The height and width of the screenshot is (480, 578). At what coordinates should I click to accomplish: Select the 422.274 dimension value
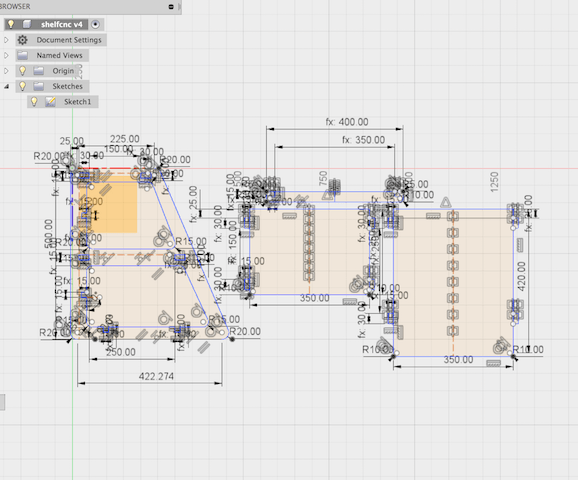click(x=156, y=376)
